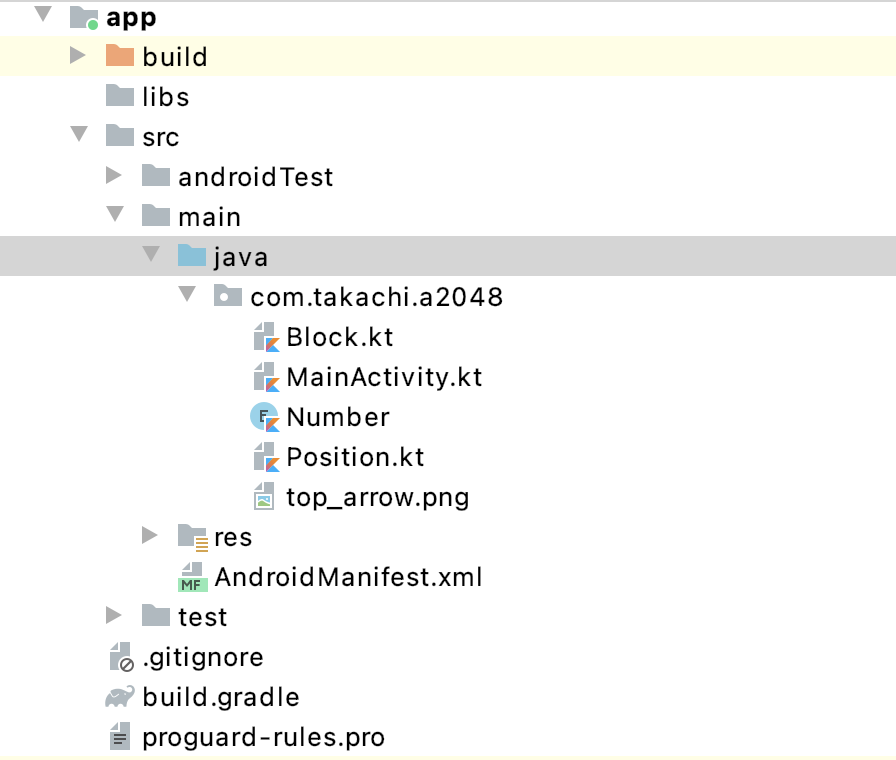Image resolution: width=896 pixels, height=760 pixels.
Task: Expand the androidTest folder arrow
Action: (114, 176)
